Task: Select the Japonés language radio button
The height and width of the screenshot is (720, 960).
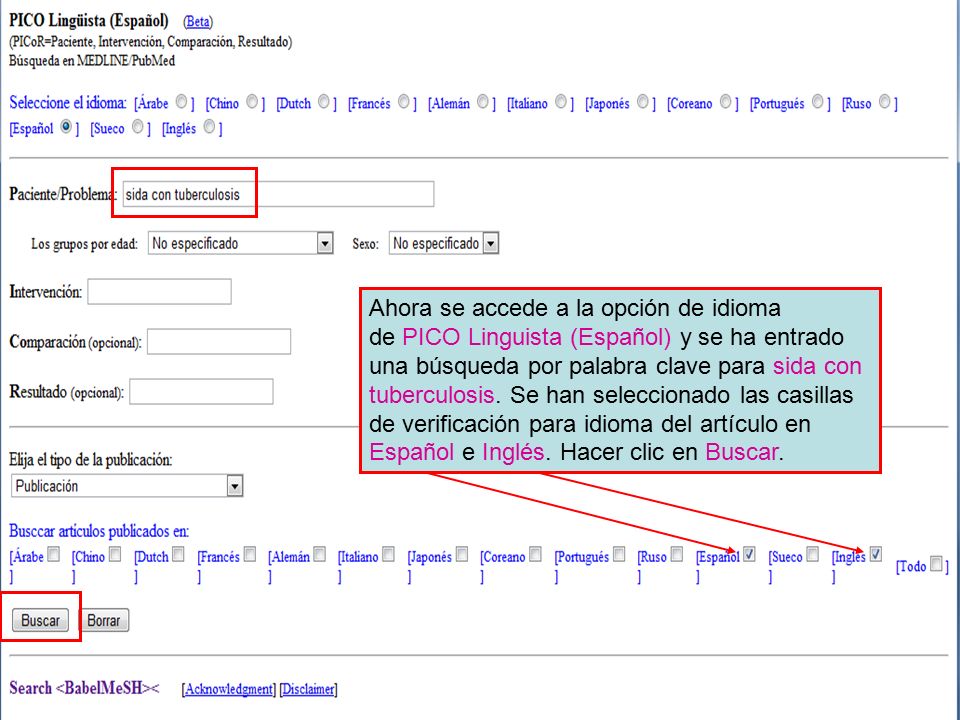Action: point(643,101)
